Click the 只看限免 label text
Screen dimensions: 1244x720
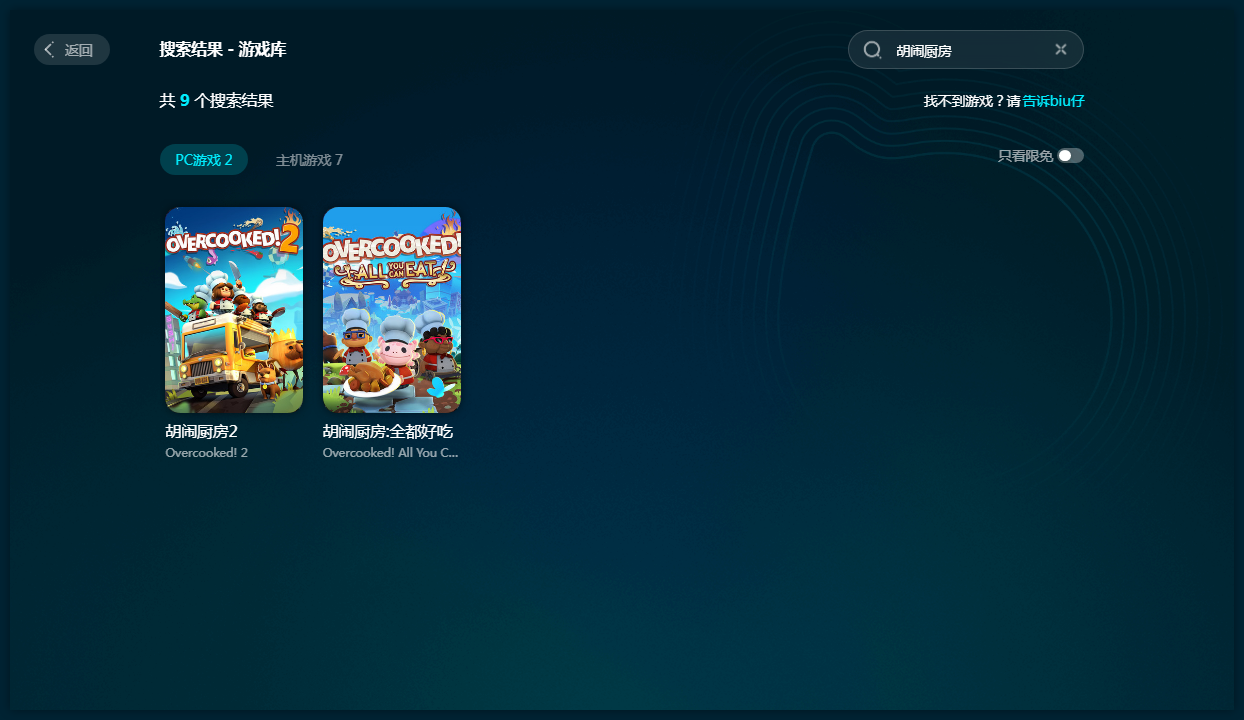pyautogui.click(x=1025, y=156)
